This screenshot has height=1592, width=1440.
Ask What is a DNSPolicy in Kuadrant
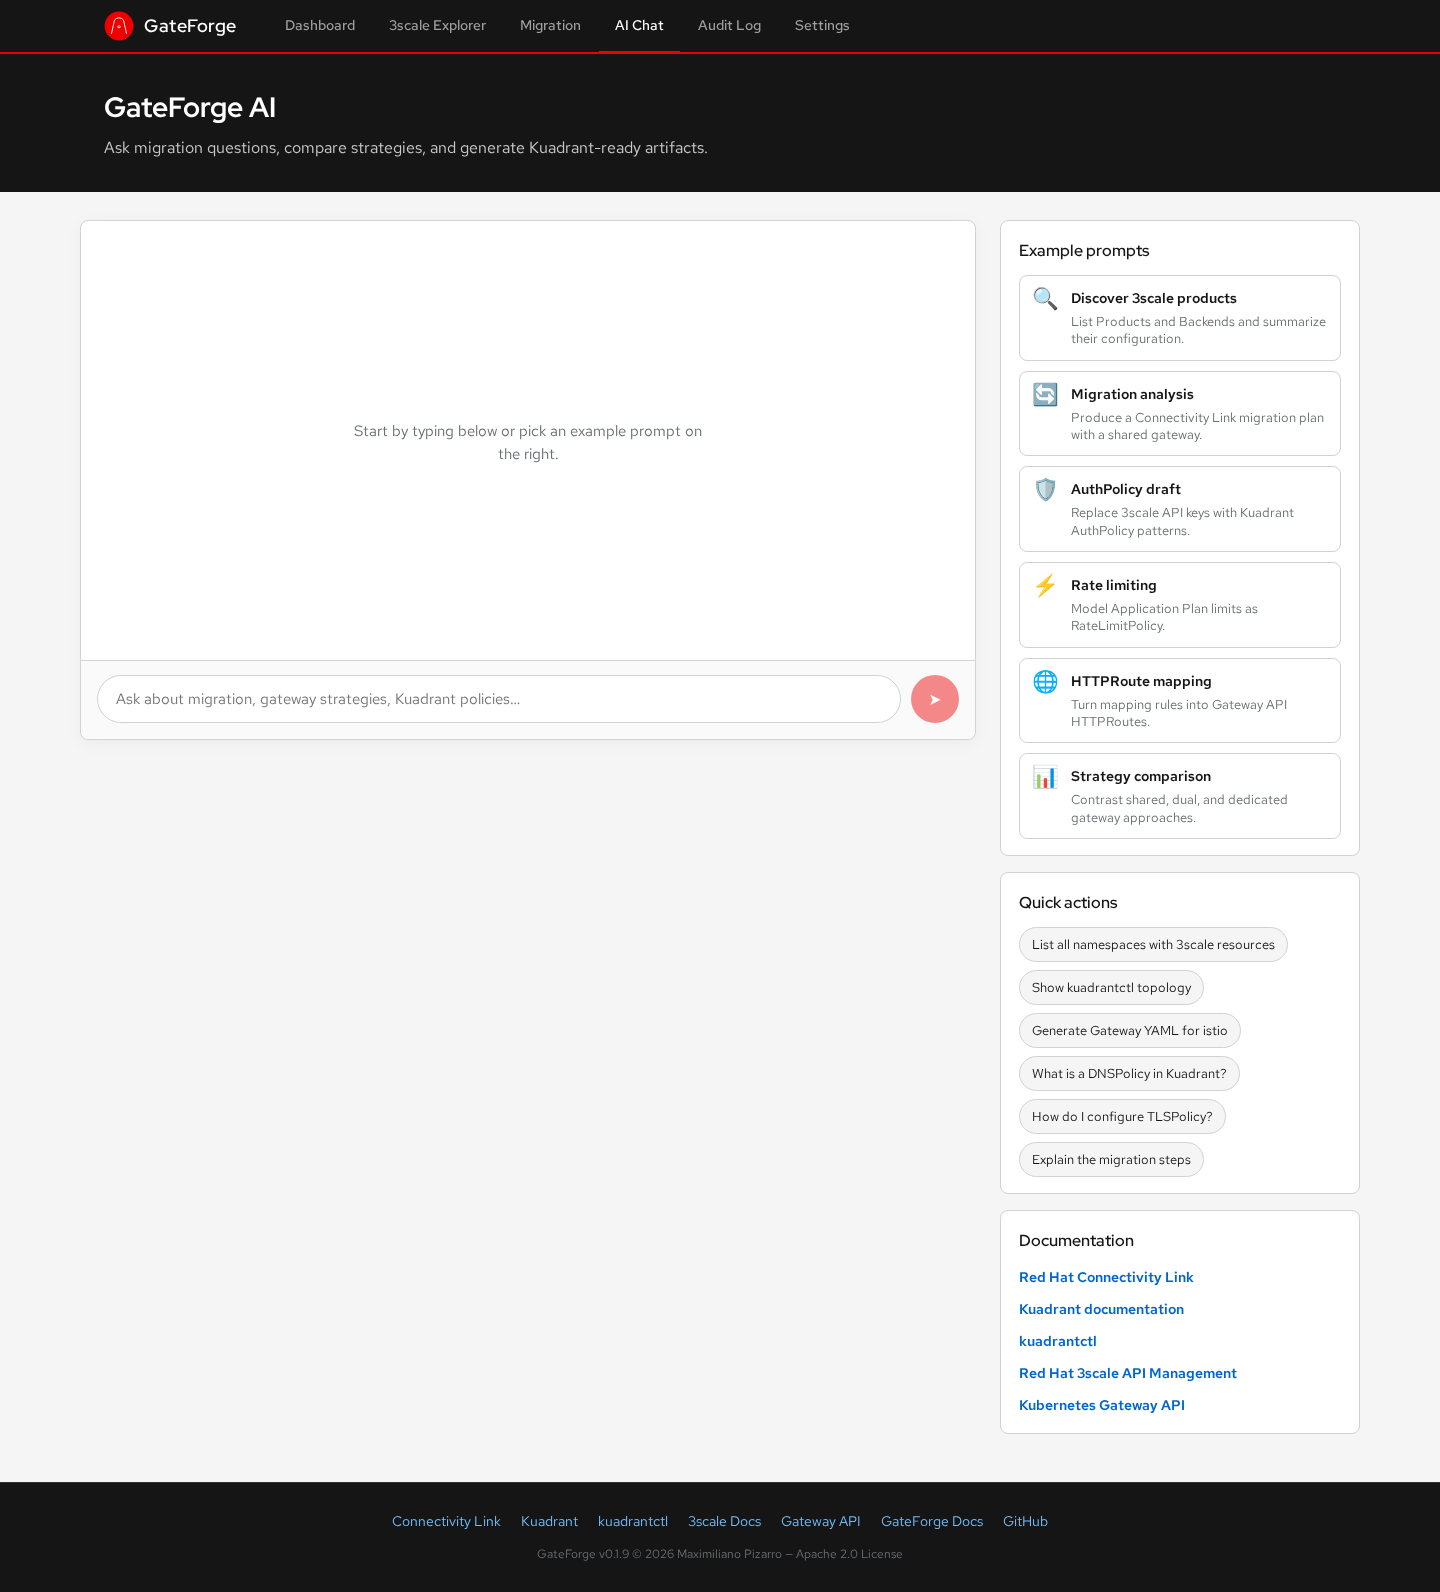click(1129, 1073)
